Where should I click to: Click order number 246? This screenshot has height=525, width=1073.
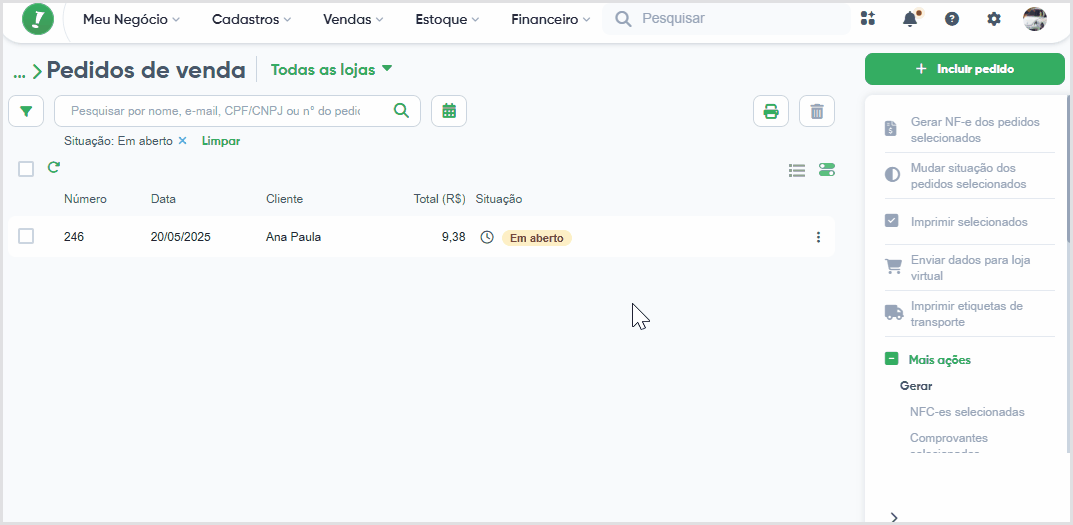(74, 237)
